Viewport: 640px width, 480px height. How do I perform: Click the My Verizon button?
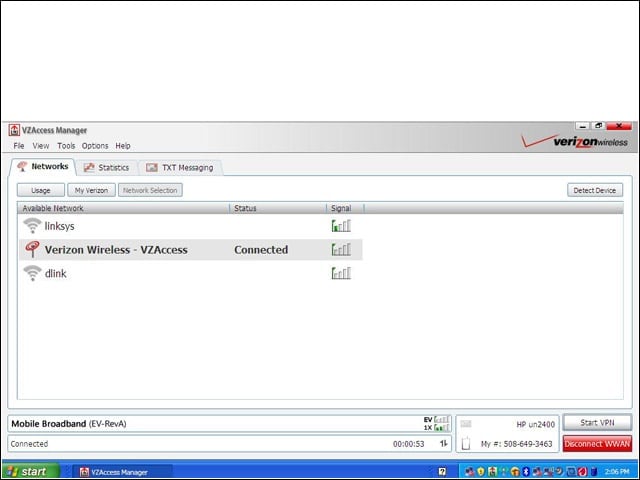[x=91, y=190]
